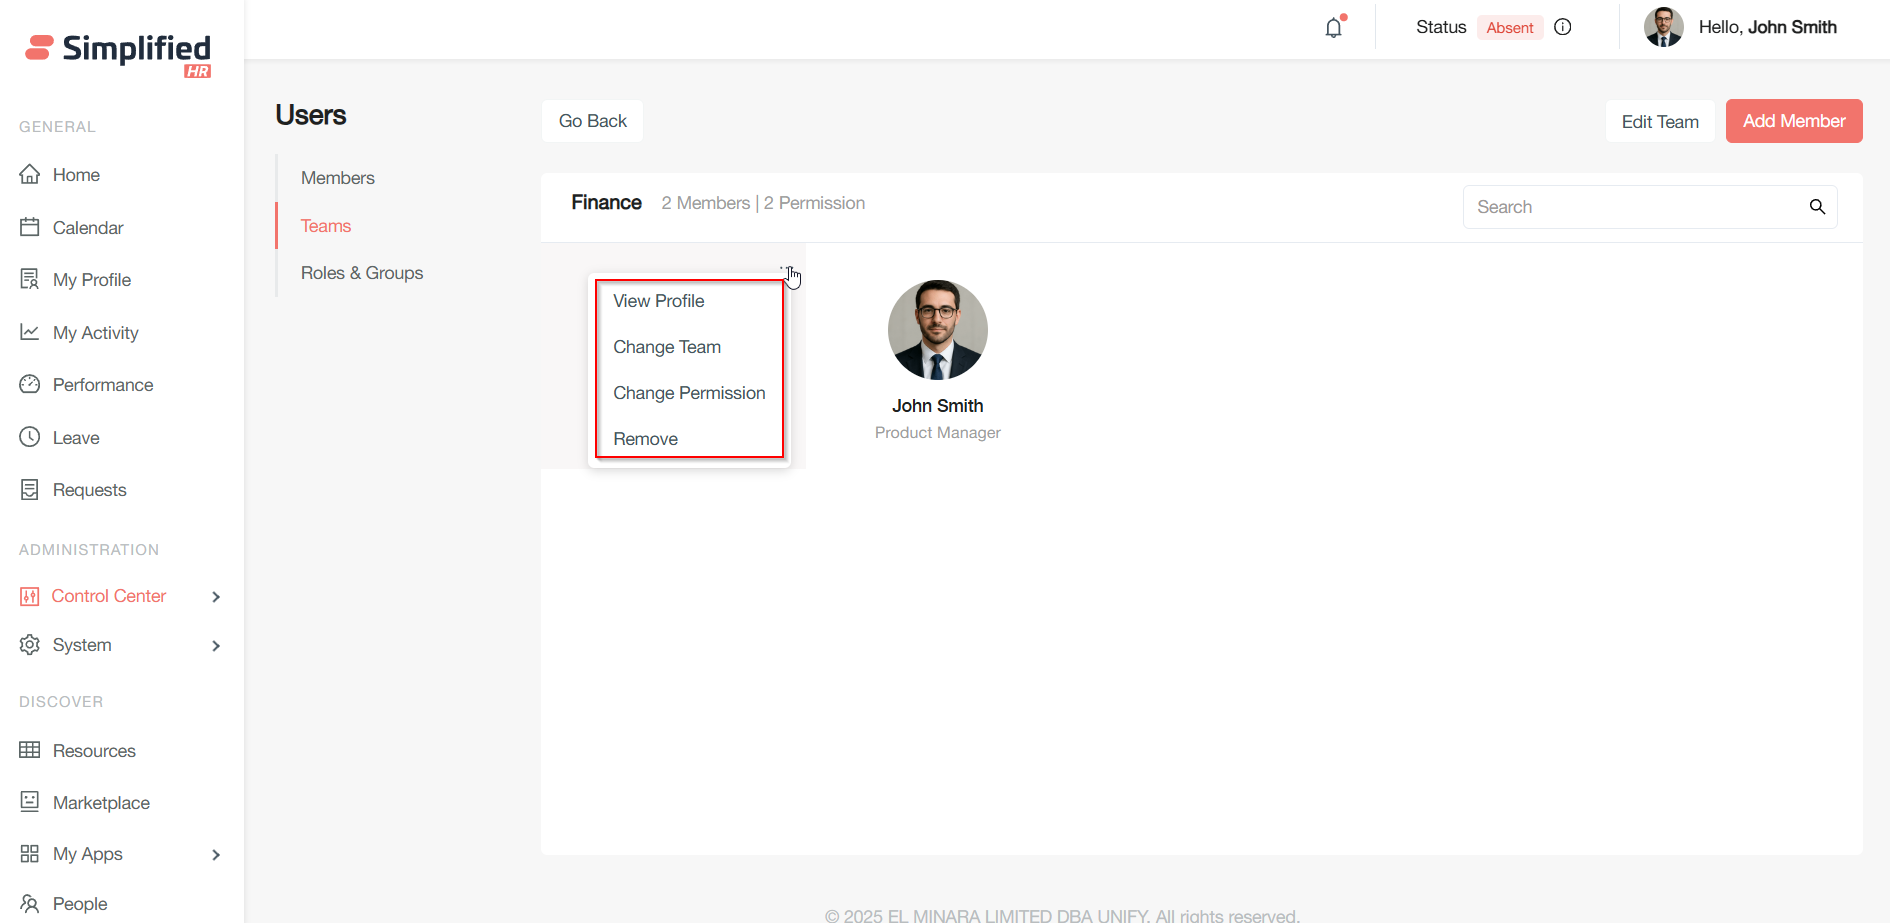The height and width of the screenshot is (923, 1890).
Task: Expand the Control Center menu
Action: click(120, 596)
